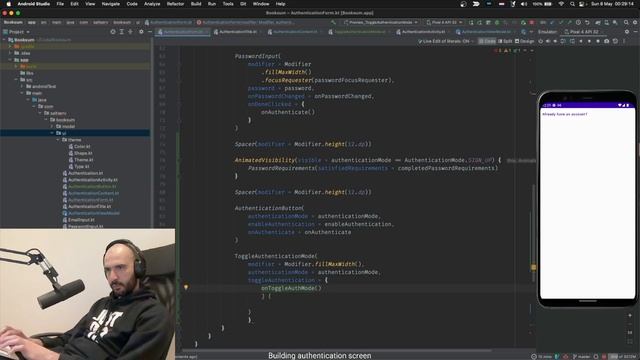Click 'Already have an account?' in emulator
Screen dimensions: 640x360
click(564, 114)
